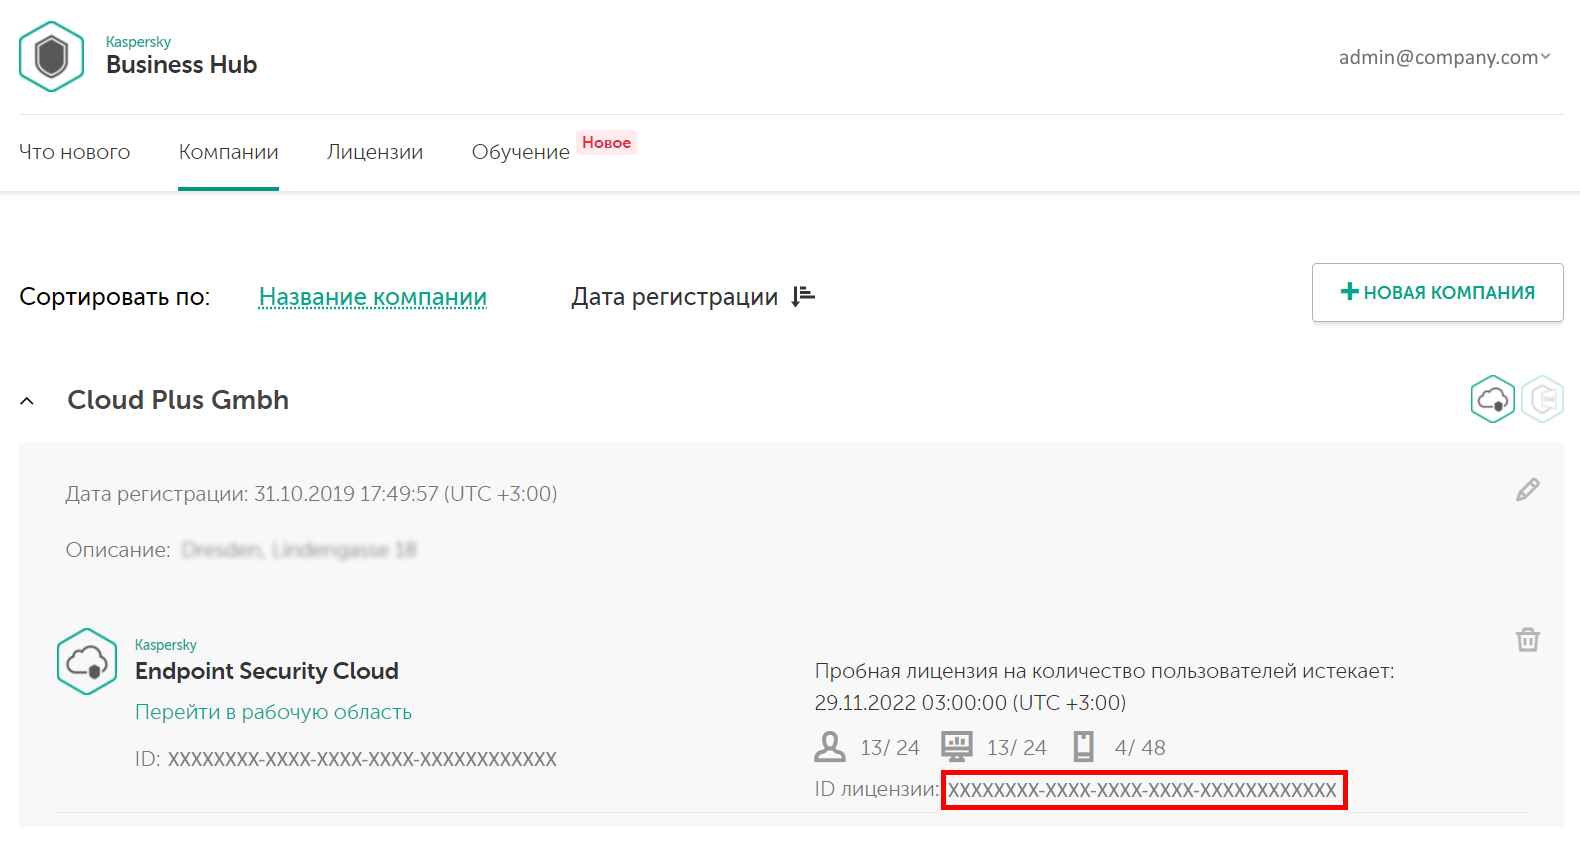
Task: Click the Endpoint Security Cloud product logo
Action: pyautogui.click(x=87, y=661)
